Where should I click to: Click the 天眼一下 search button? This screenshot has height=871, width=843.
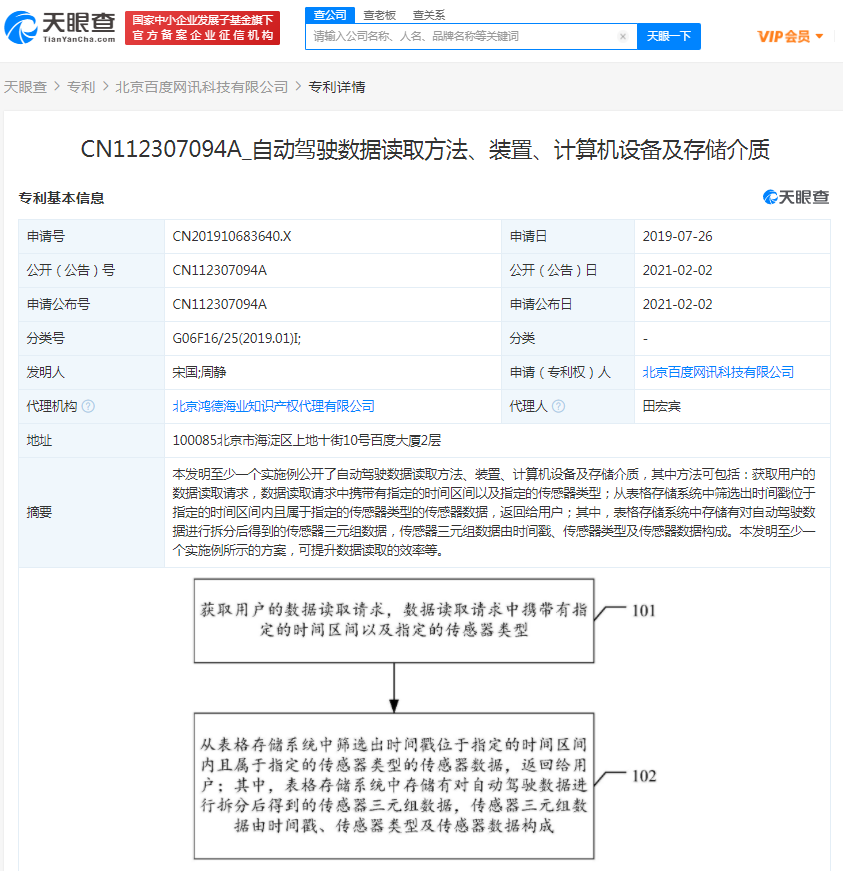[x=669, y=37]
